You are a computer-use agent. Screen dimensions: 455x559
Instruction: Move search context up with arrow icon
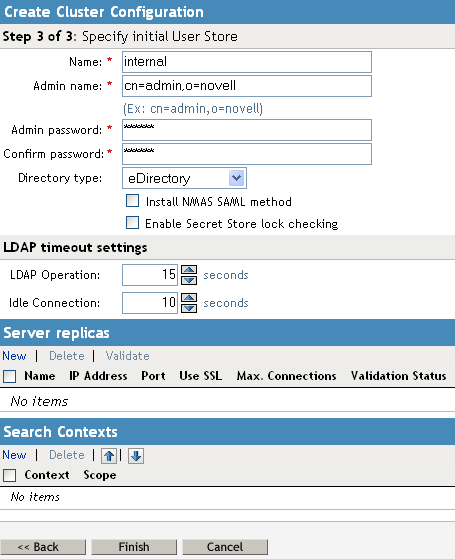coord(109,456)
